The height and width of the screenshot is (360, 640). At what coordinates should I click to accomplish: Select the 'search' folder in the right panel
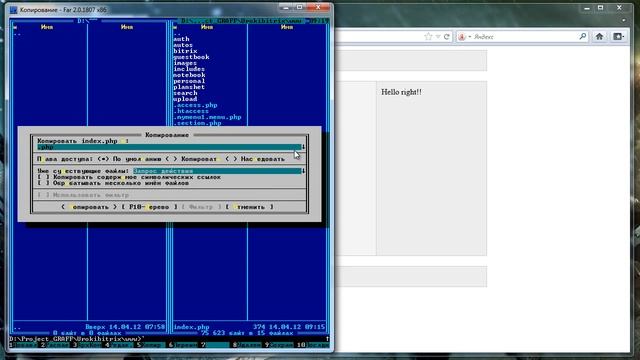[x=185, y=93]
